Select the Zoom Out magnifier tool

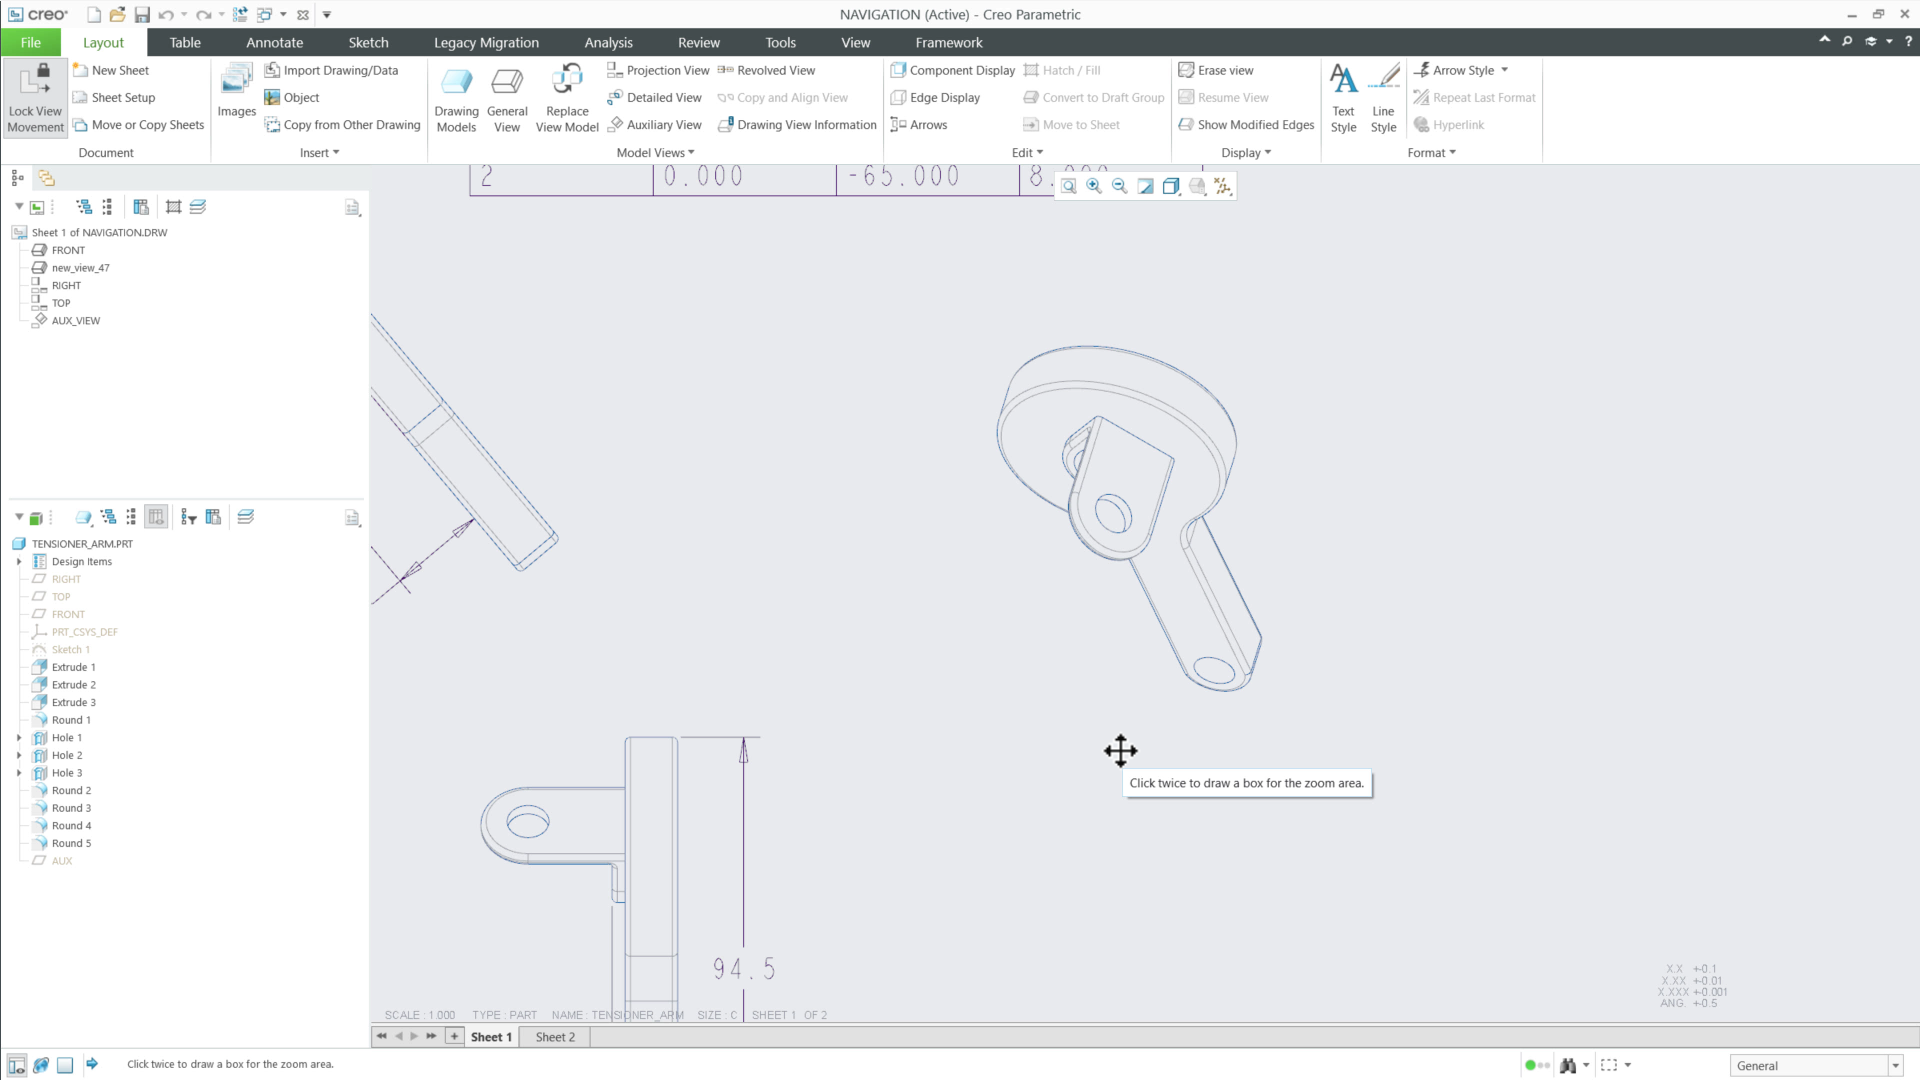coord(1120,186)
